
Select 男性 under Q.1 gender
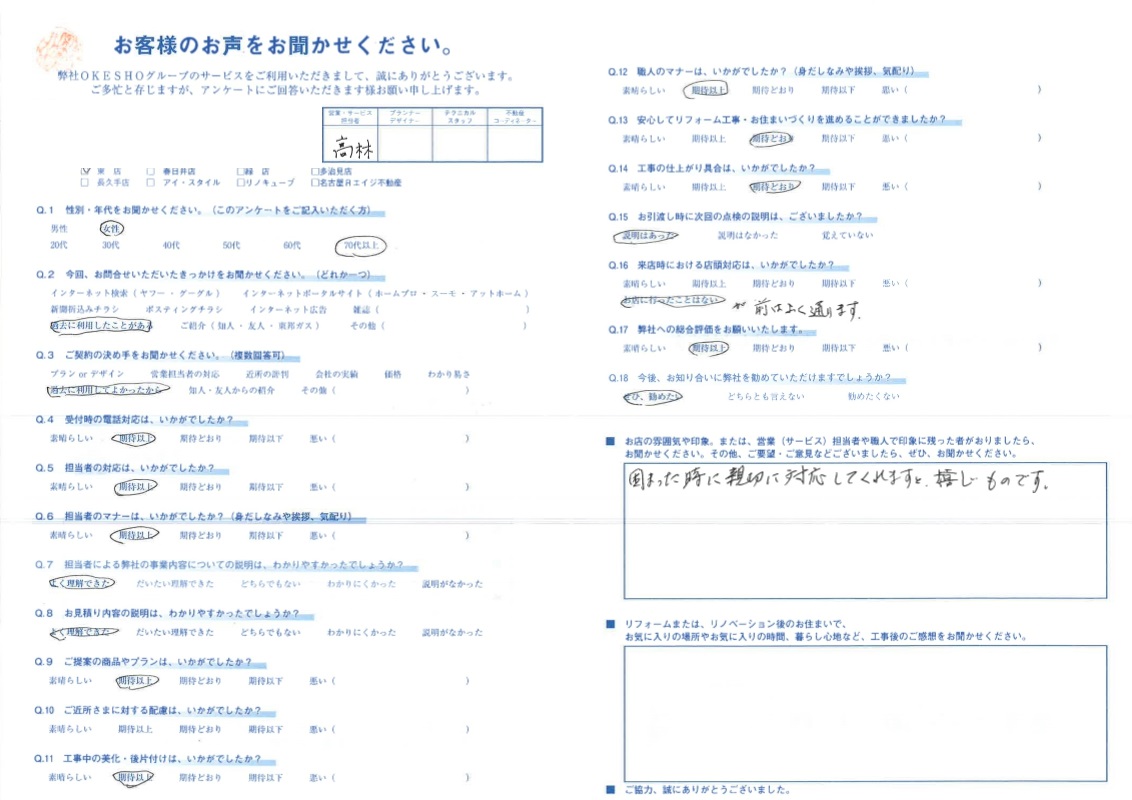[59, 229]
